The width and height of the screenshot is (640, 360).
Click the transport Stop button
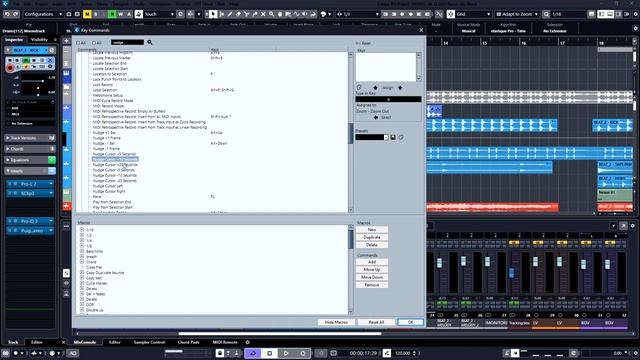tap(269, 353)
